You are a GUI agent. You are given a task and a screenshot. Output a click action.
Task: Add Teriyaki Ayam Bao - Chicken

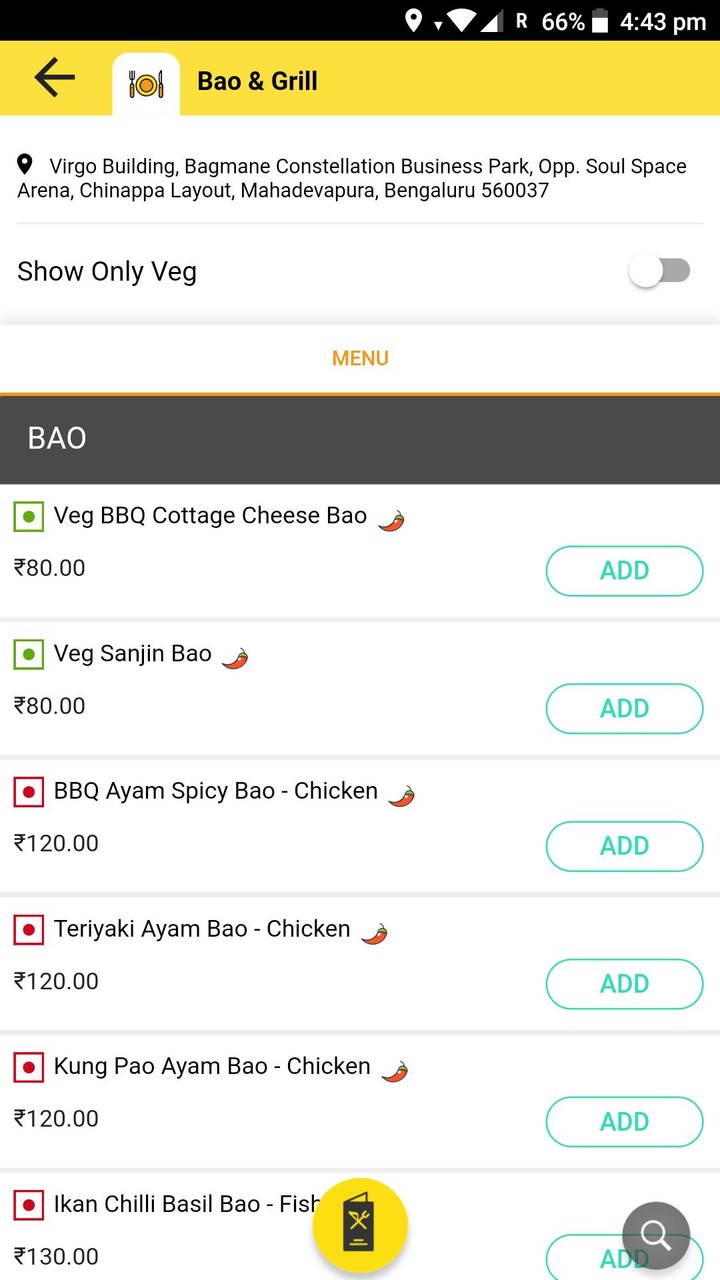click(624, 984)
